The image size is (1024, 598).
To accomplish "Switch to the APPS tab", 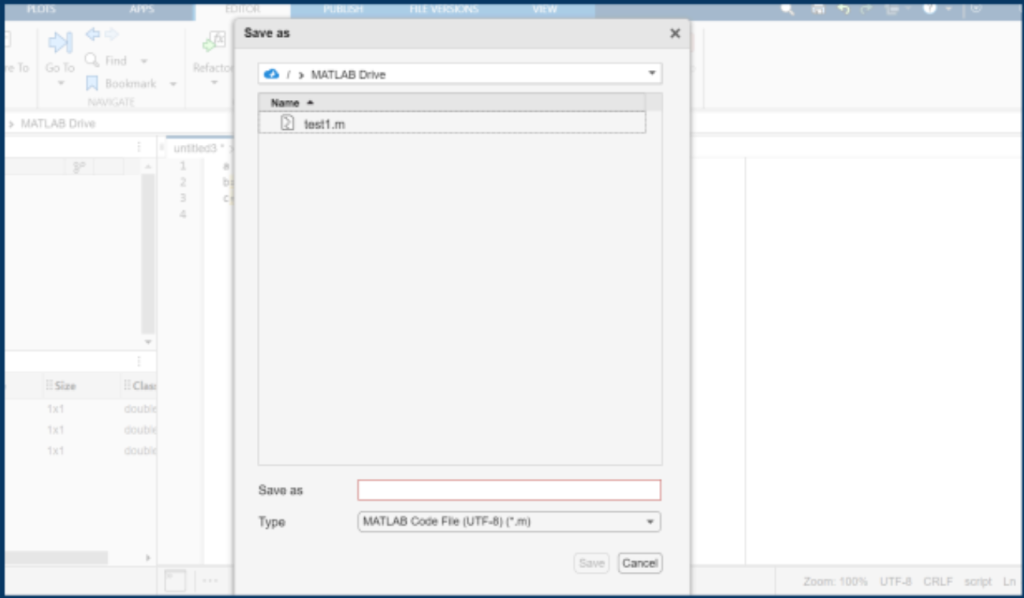I will tap(142, 9).
